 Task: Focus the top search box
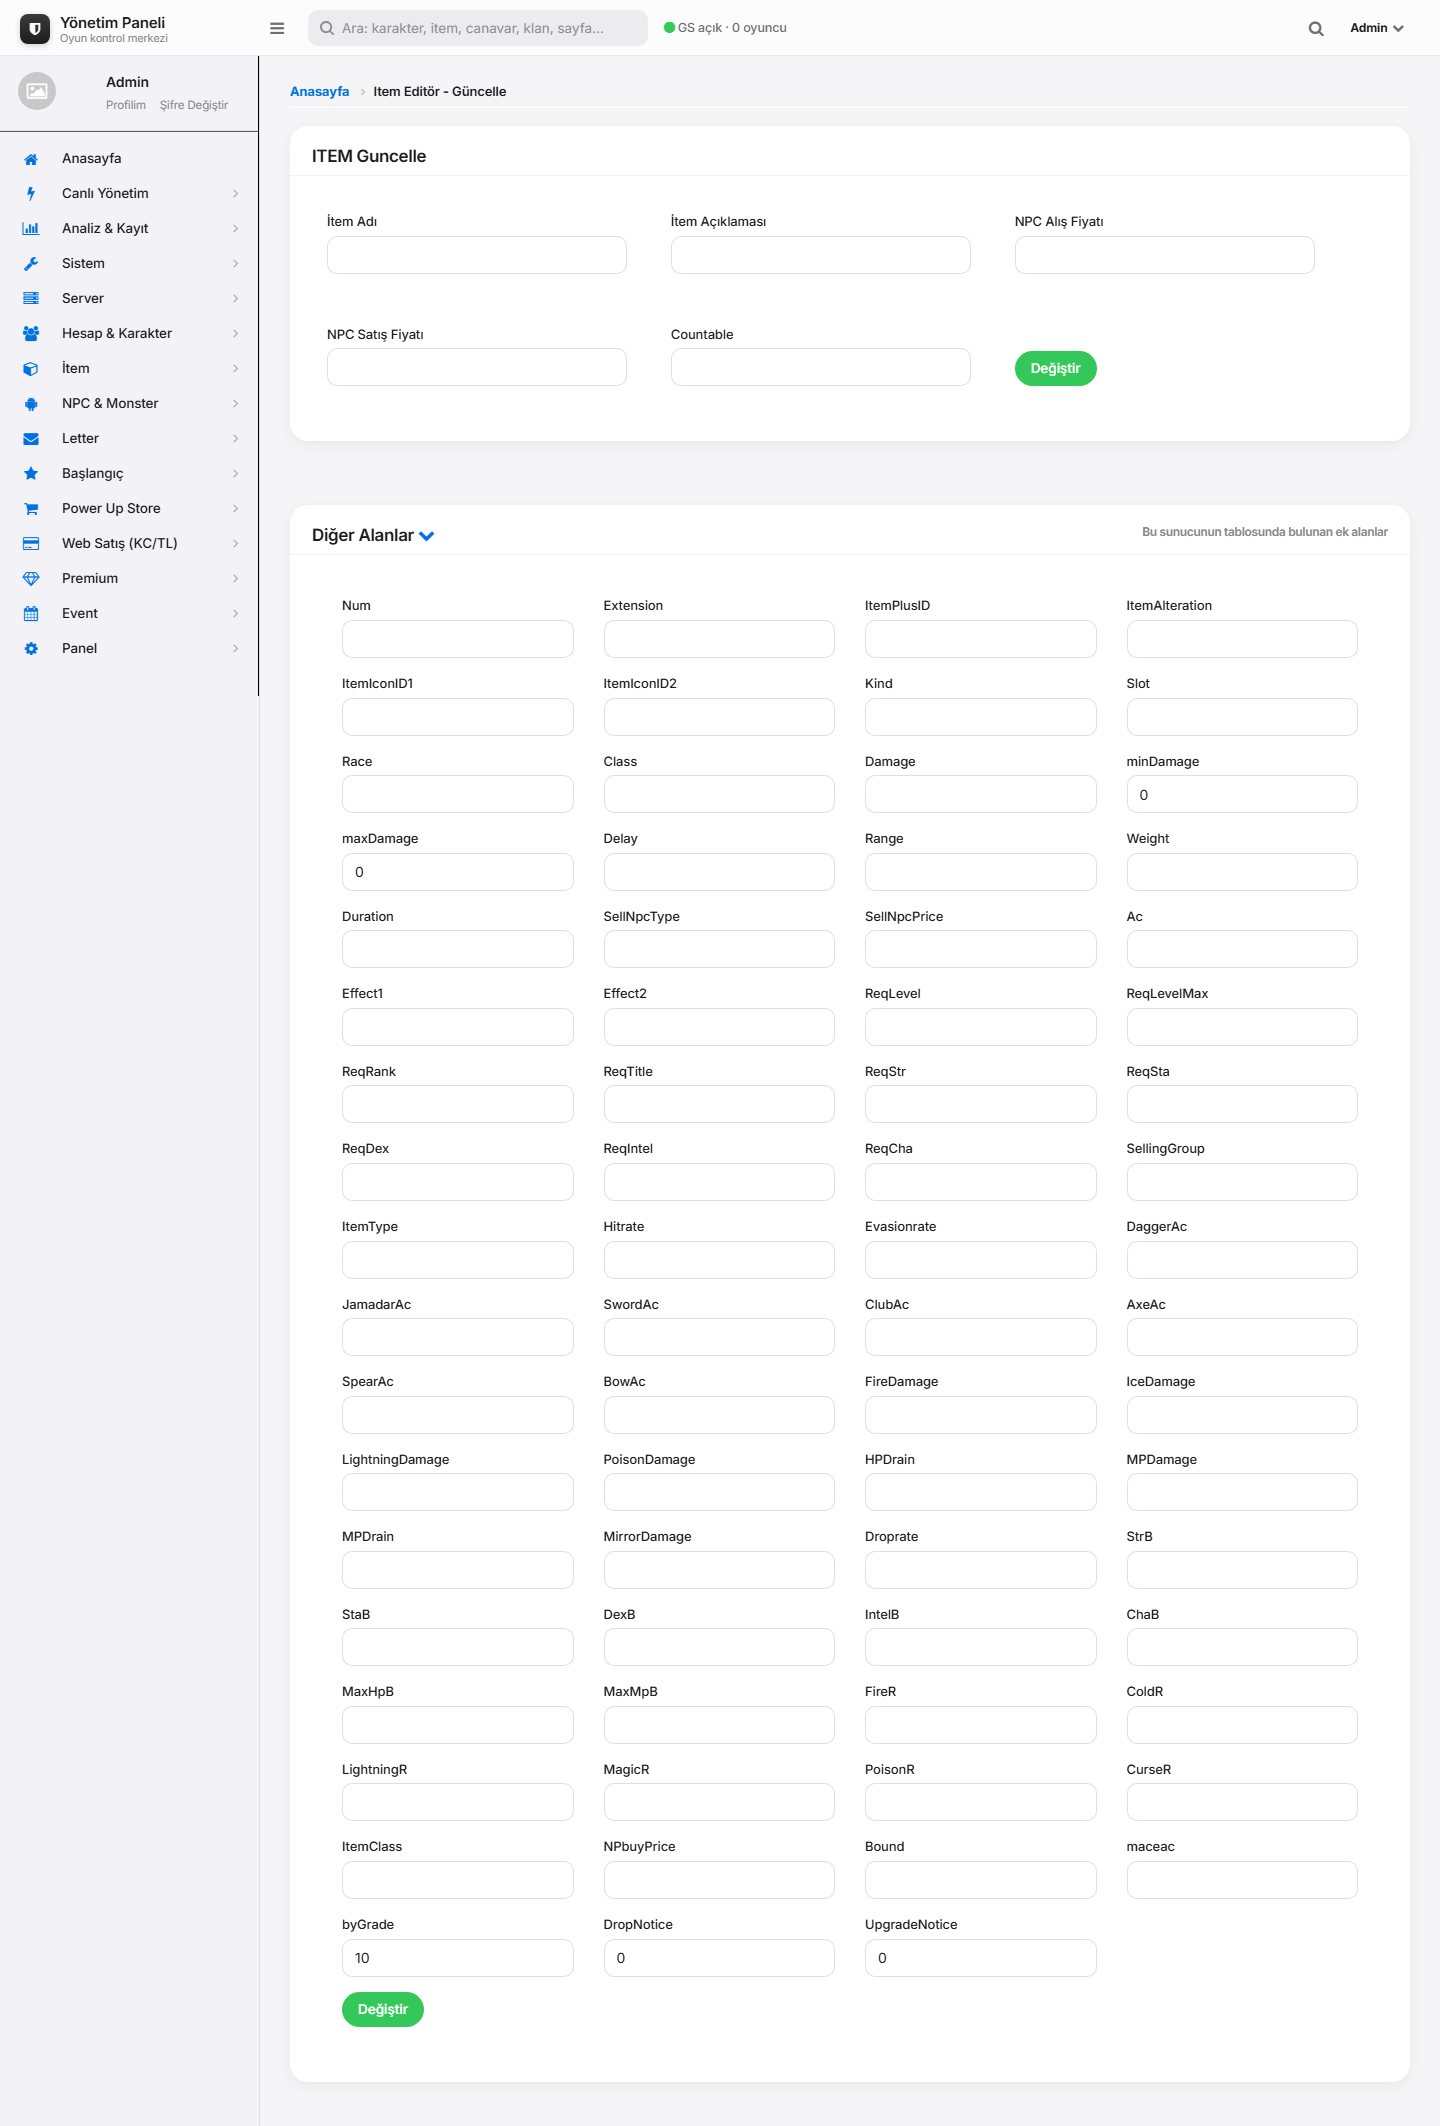coord(478,28)
